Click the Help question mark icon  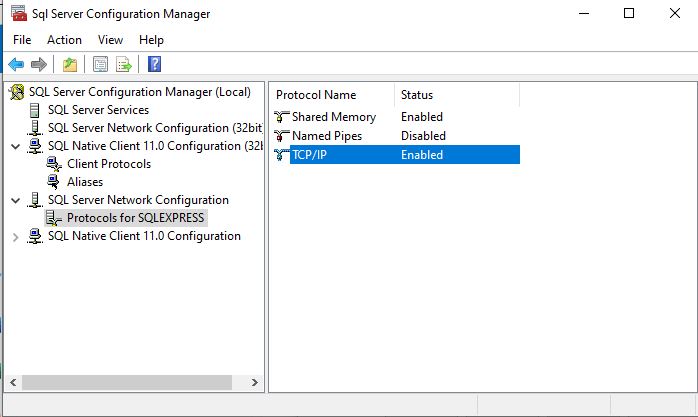click(154, 65)
